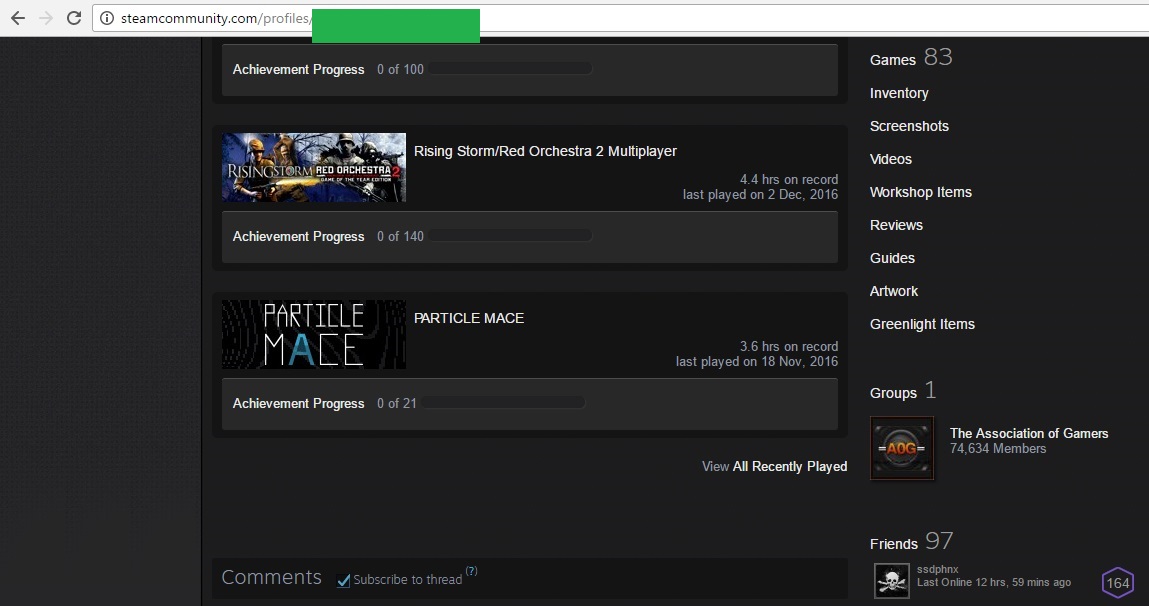This screenshot has height=606, width=1149.
Task: Open The Association of Gamers group avatar
Action: tap(902, 448)
